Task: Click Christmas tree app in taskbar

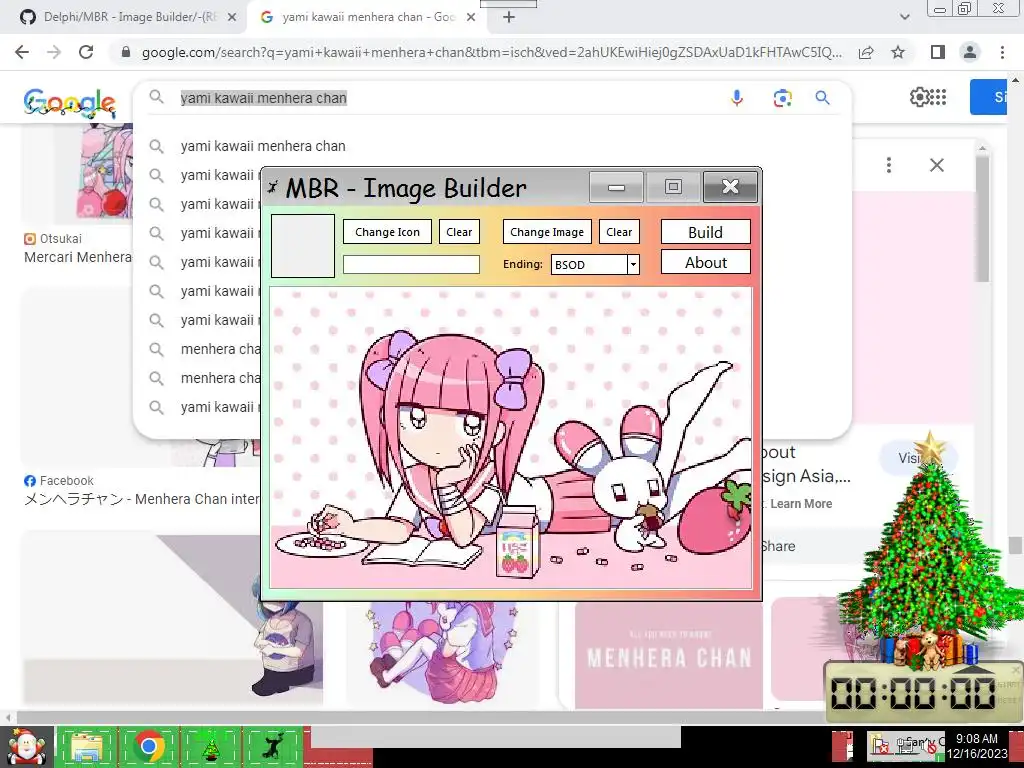Action: (x=210, y=746)
